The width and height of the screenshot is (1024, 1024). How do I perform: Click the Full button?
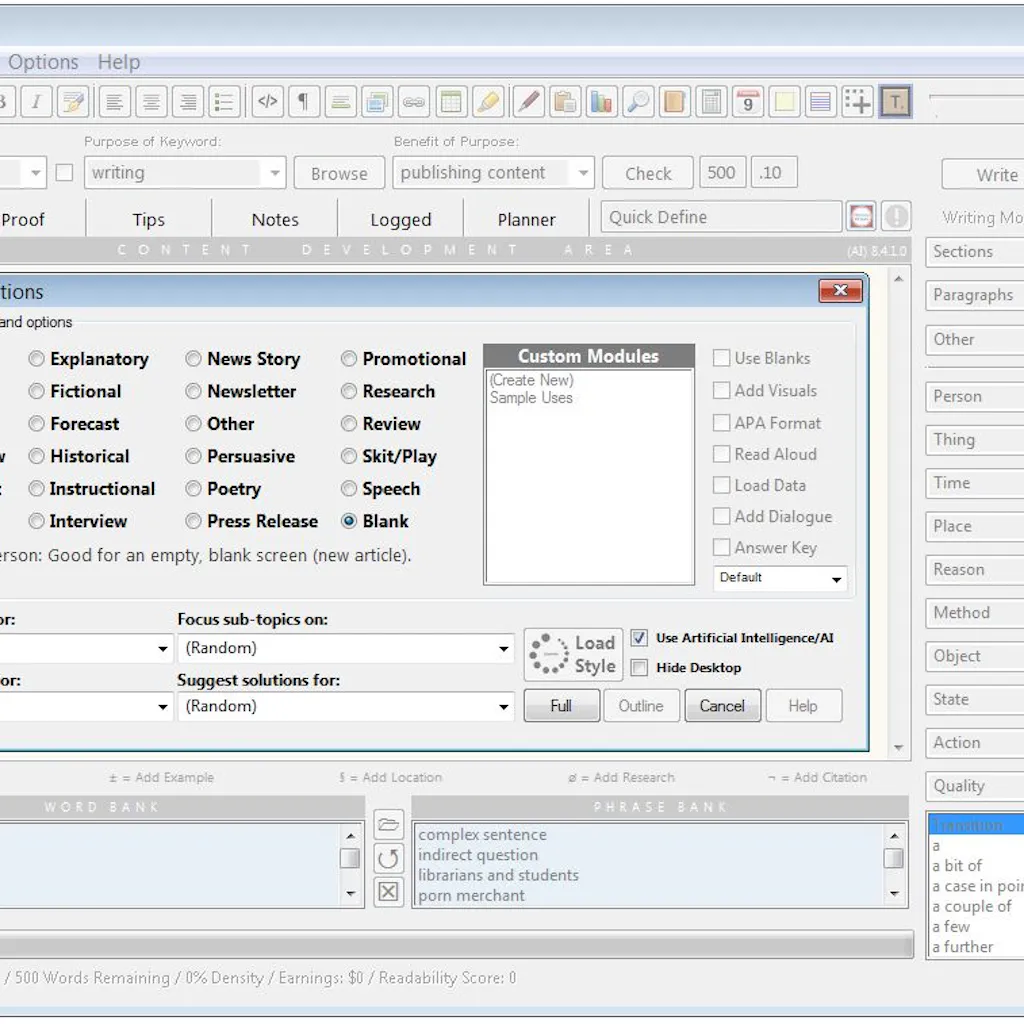[x=561, y=706]
